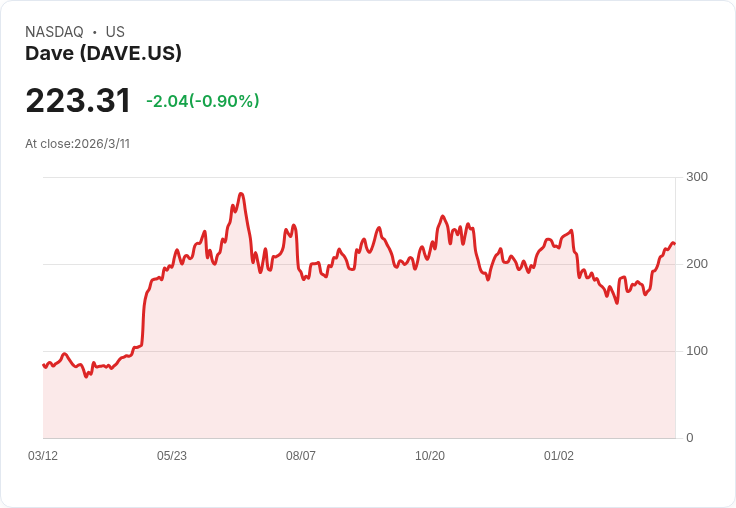Viewport: 736px width, 508px height.
Task: Click the -2.04(-0.90%) price change
Action: click(202, 101)
